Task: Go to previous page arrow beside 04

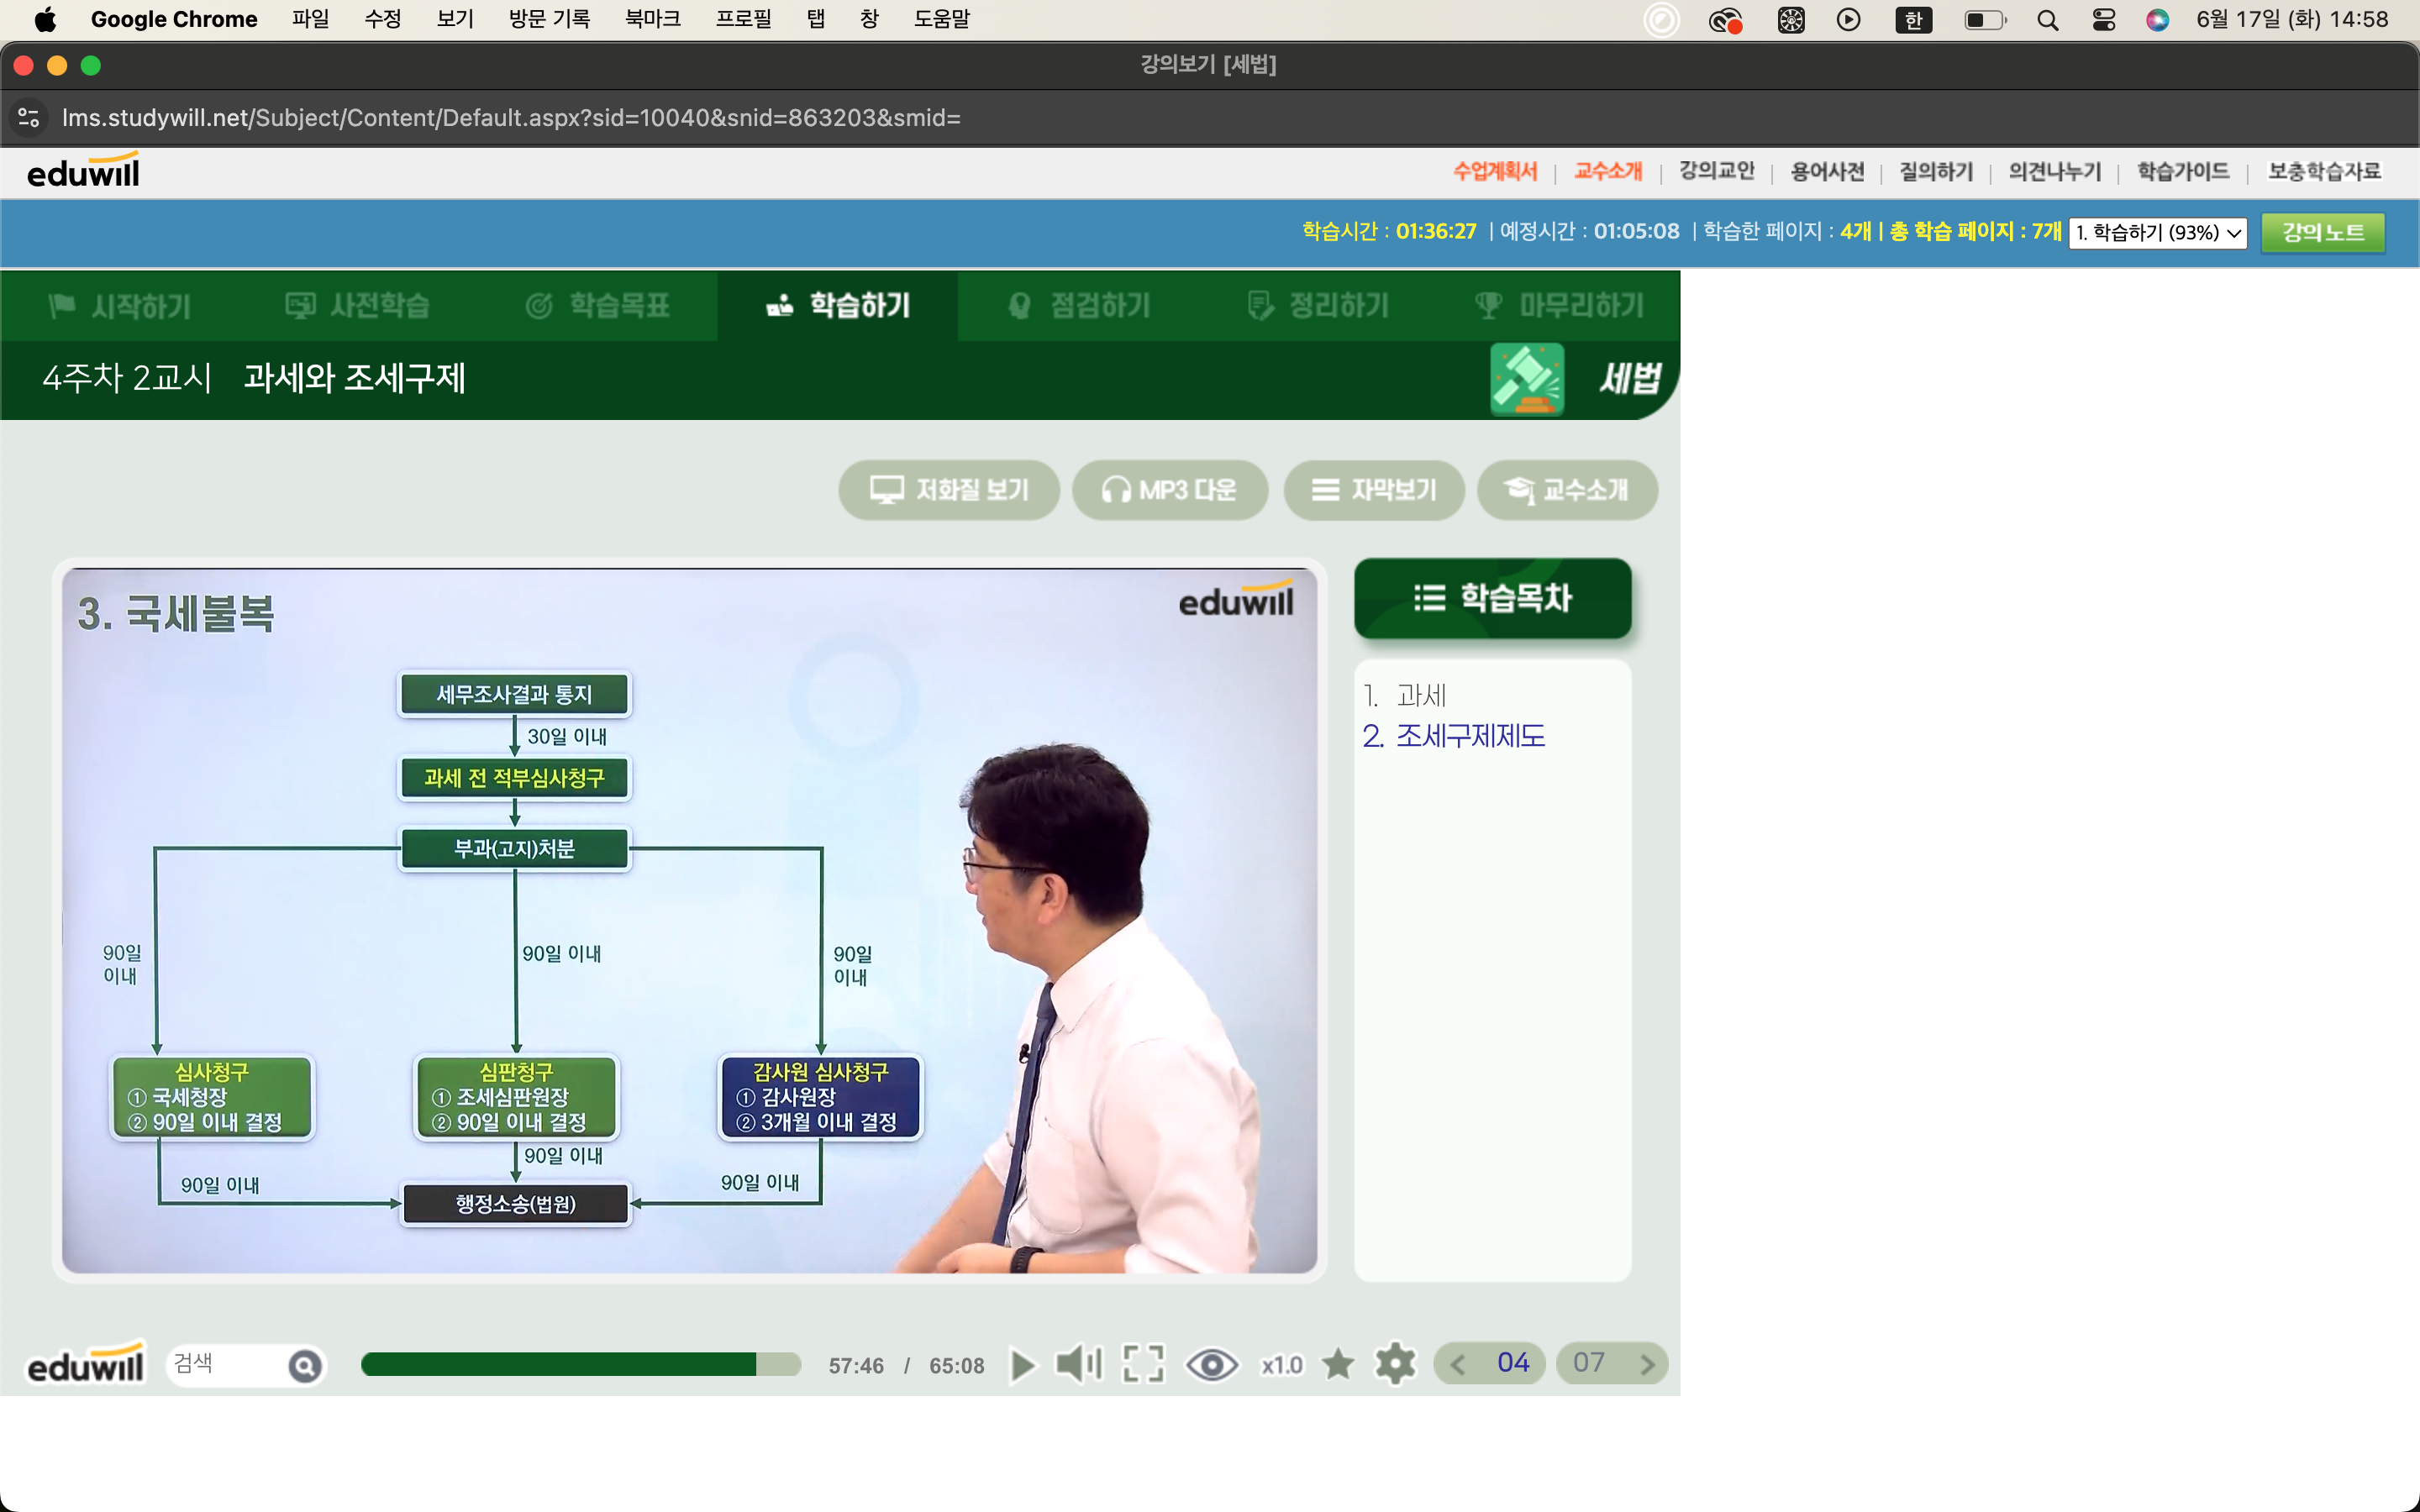Action: coord(1458,1364)
